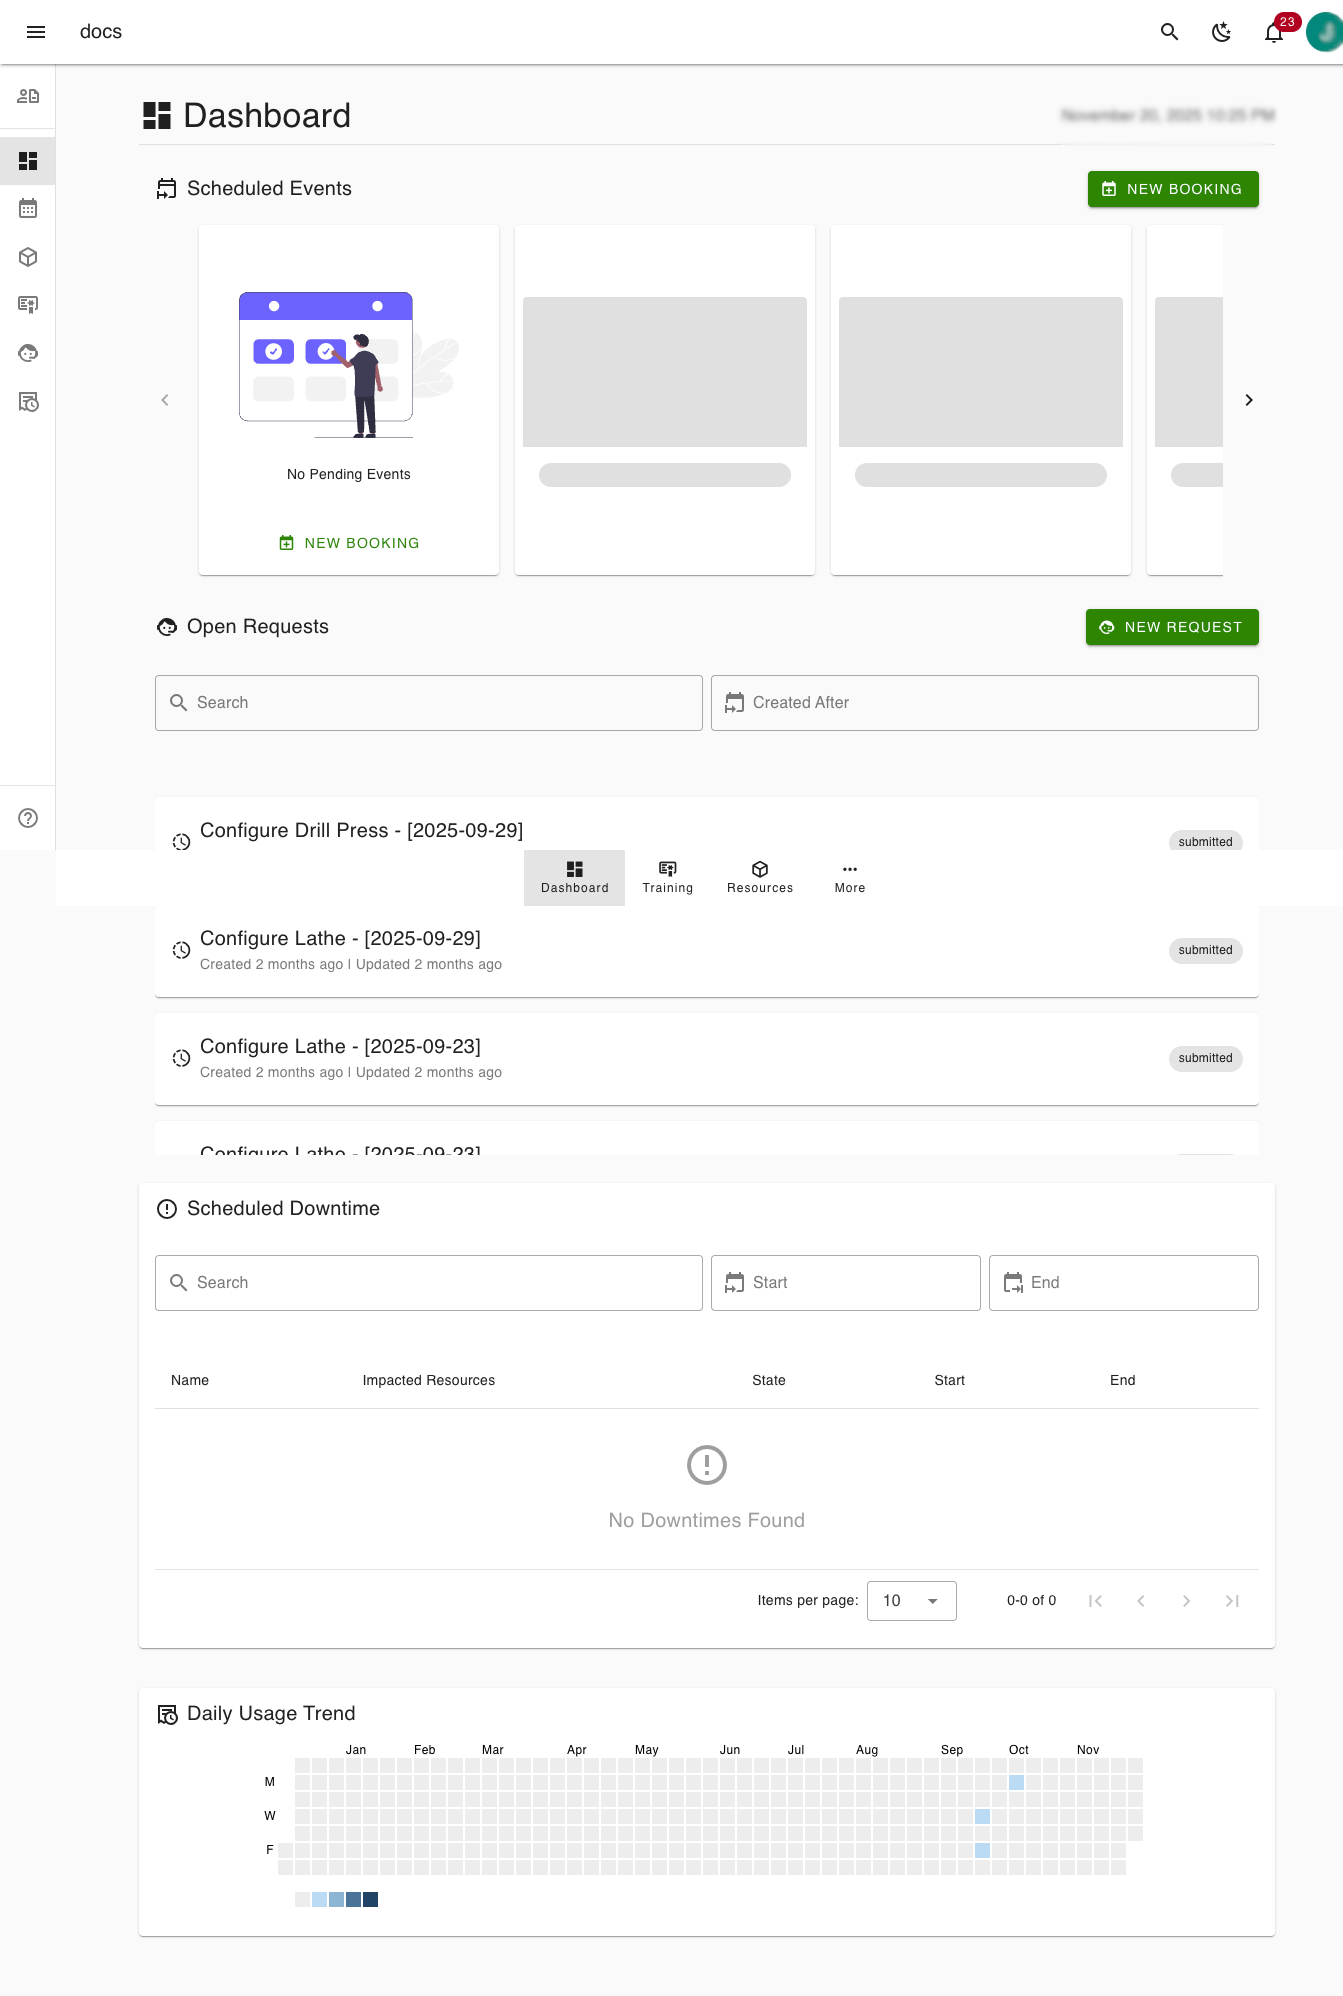Click darkest blue legend swatch
Screen dimensions: 1343x1996
coord(370,1899)
